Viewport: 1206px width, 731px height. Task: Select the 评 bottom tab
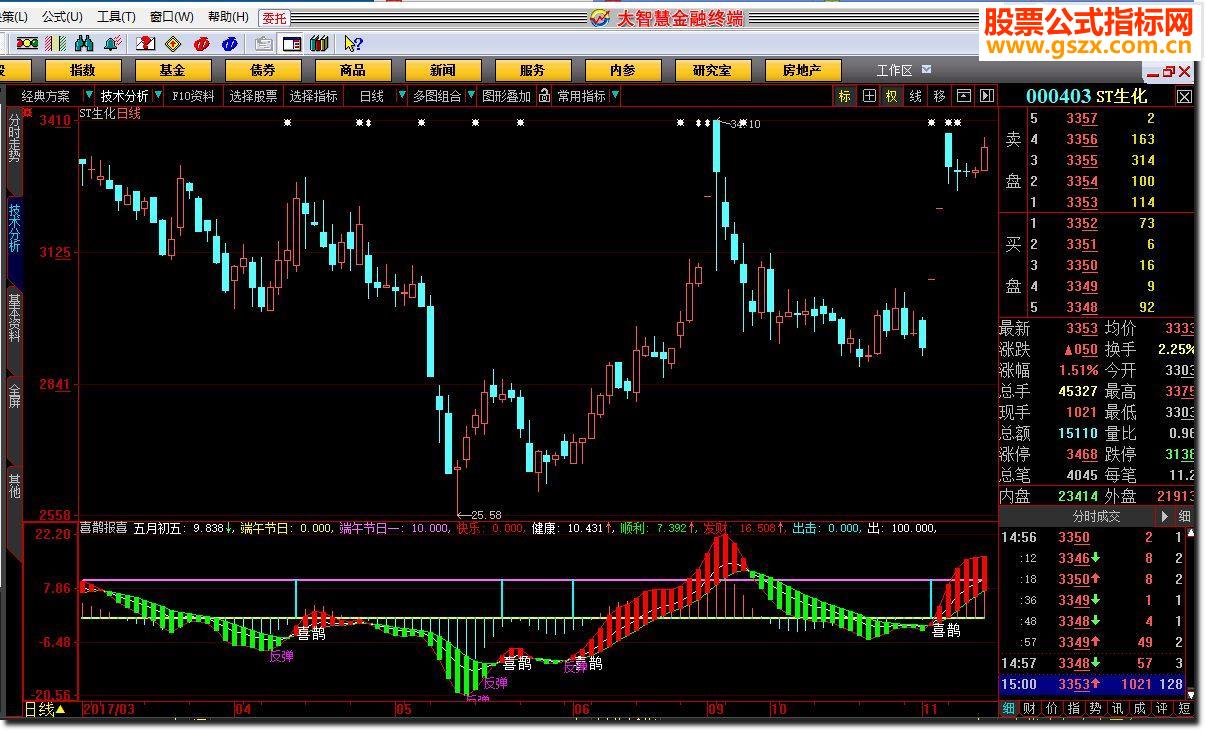click(x=1161, y=709)
